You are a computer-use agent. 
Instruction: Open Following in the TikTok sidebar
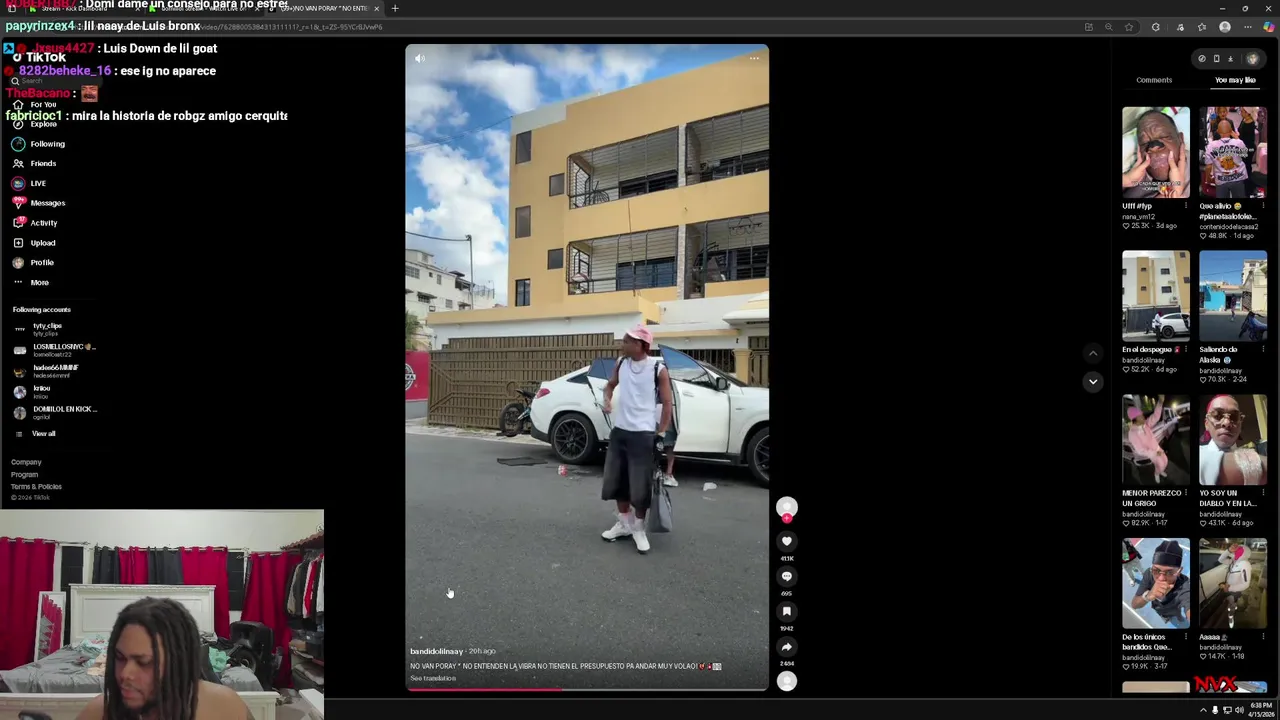(39, 144)
